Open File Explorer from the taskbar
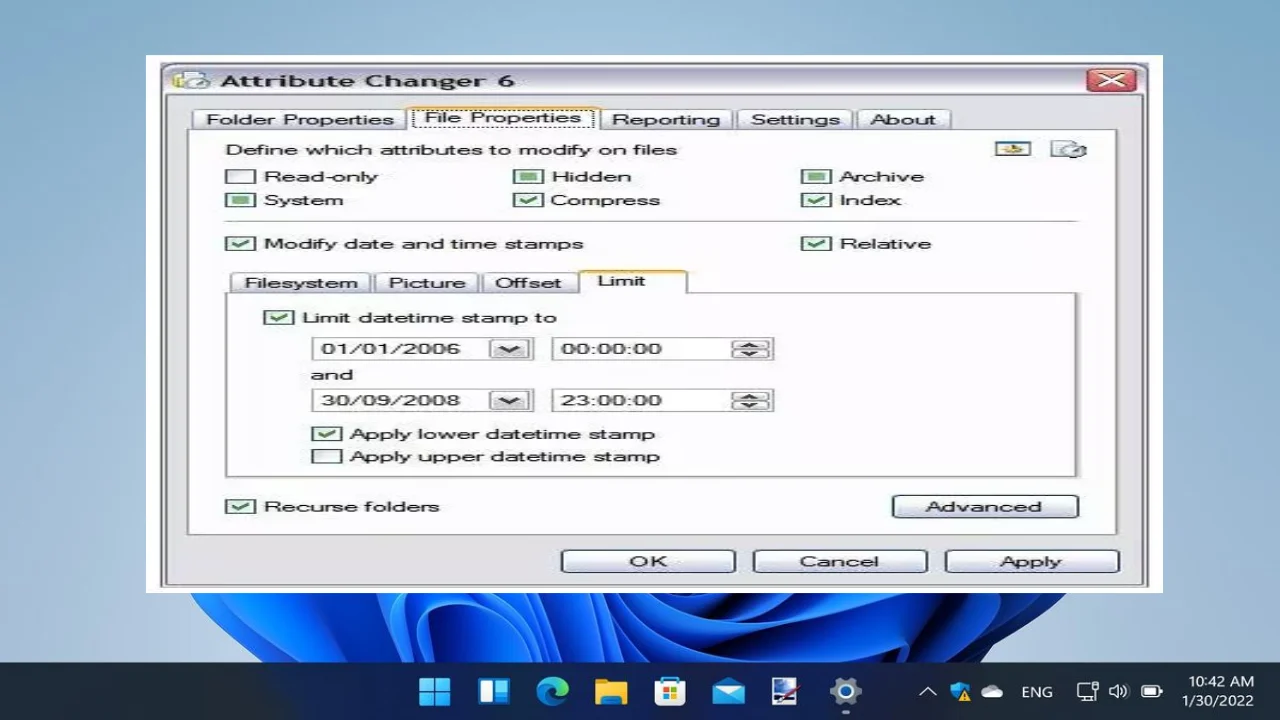 coord(611,691)
